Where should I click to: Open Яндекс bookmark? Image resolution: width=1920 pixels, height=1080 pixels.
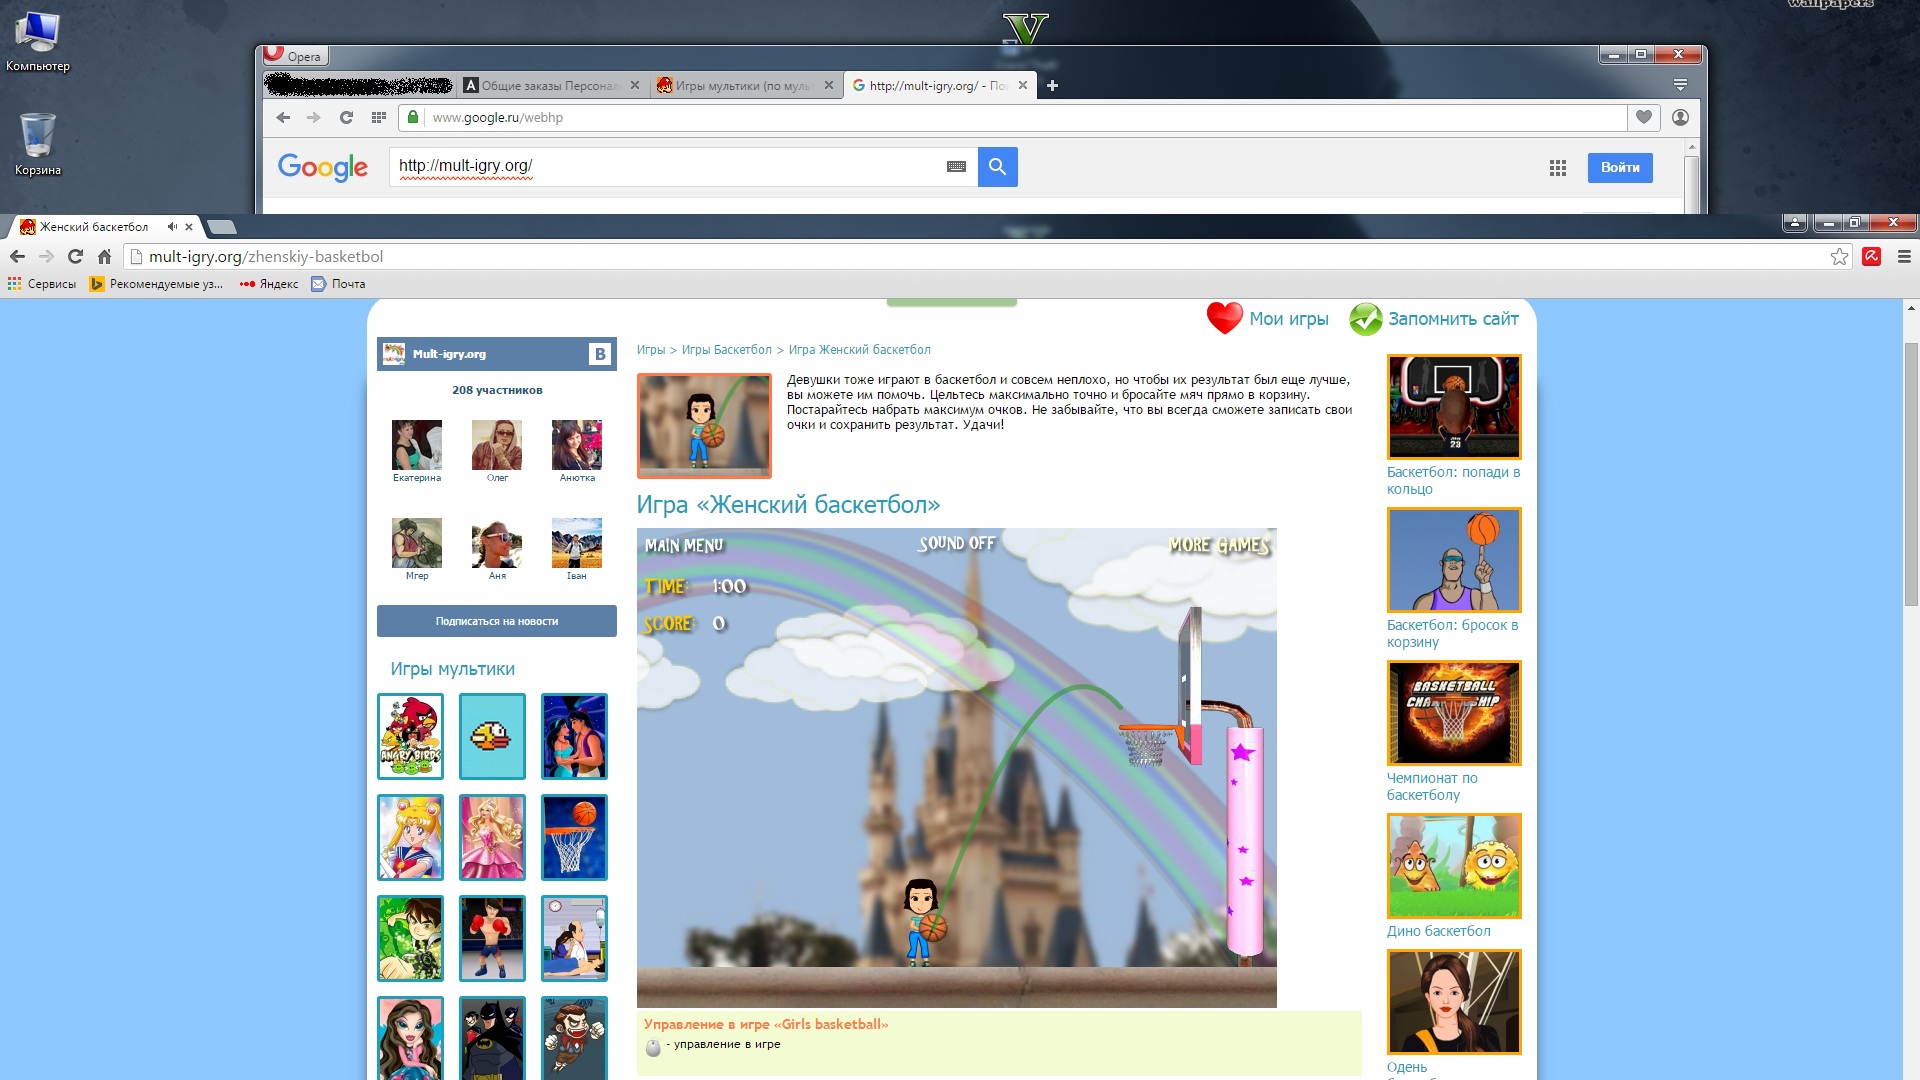[269, 284]
